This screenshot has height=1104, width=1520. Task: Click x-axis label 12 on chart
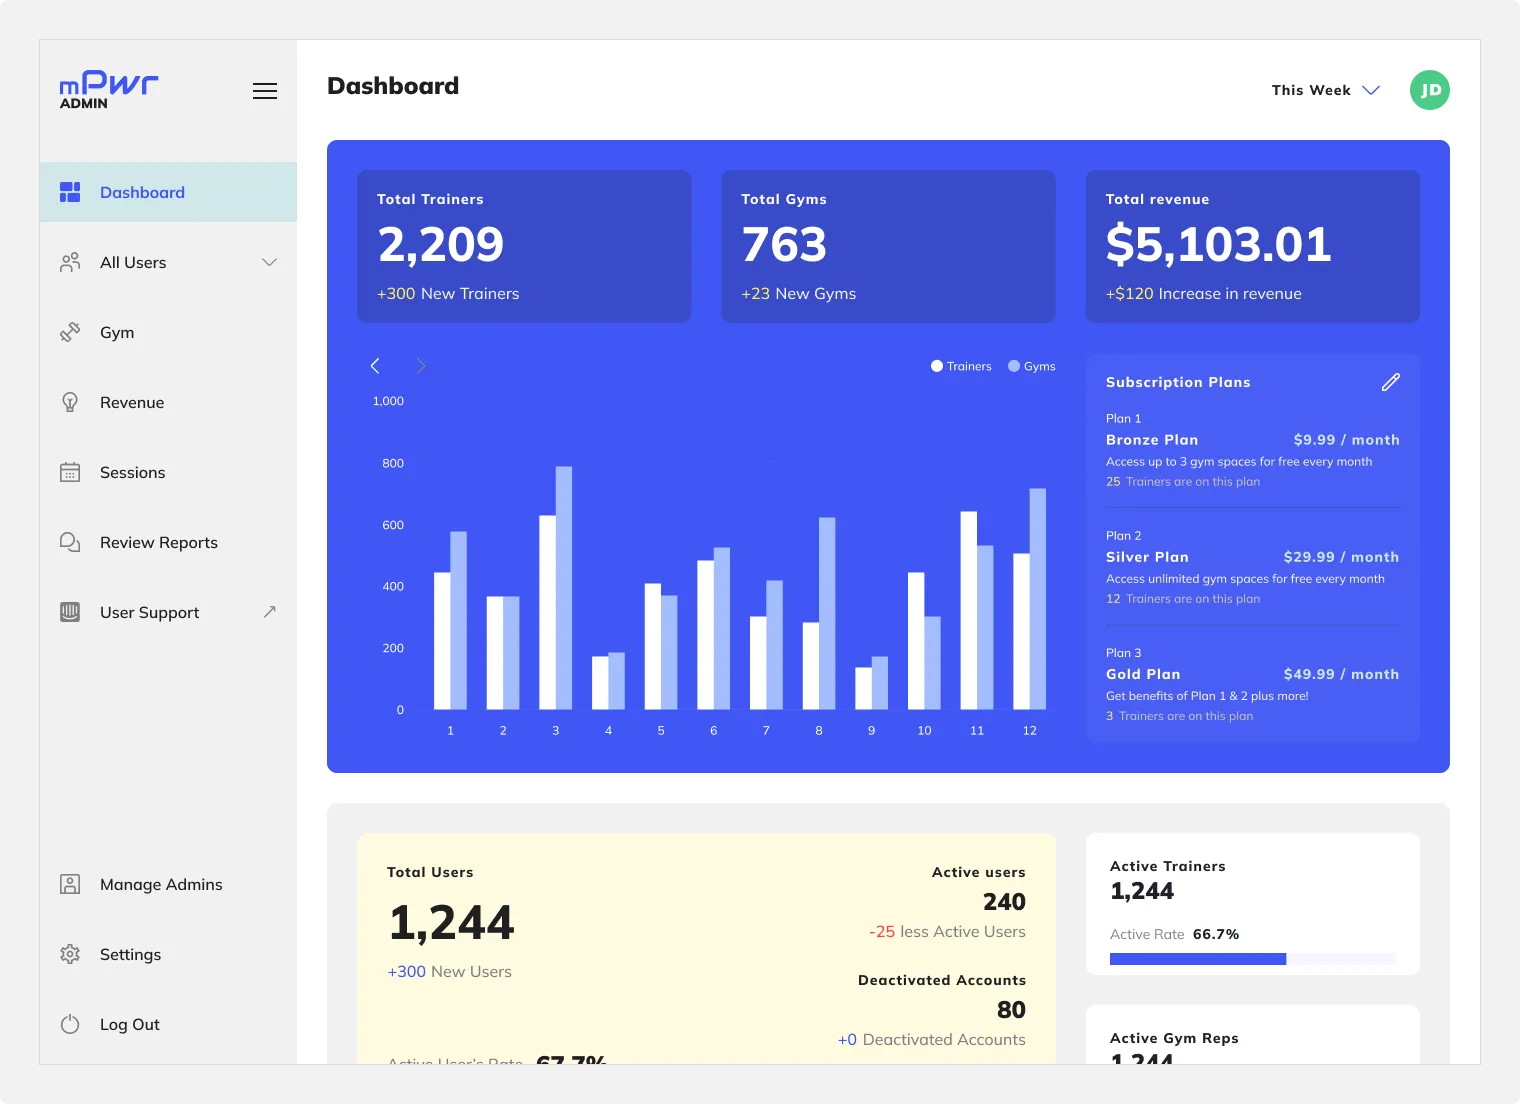pos(1029,731)
